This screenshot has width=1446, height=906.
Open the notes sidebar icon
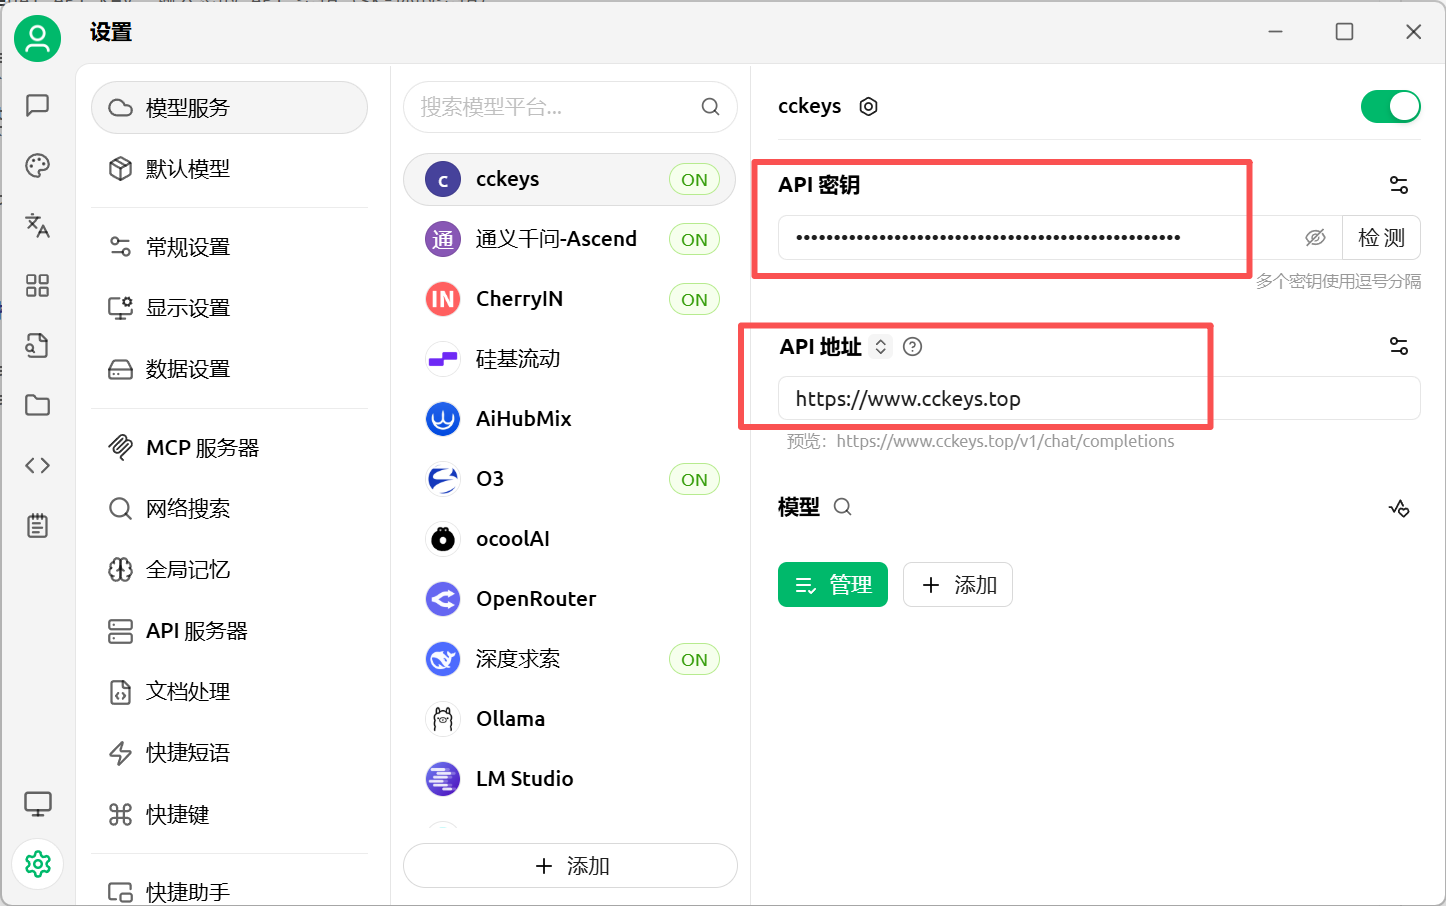tap(37, 524)
